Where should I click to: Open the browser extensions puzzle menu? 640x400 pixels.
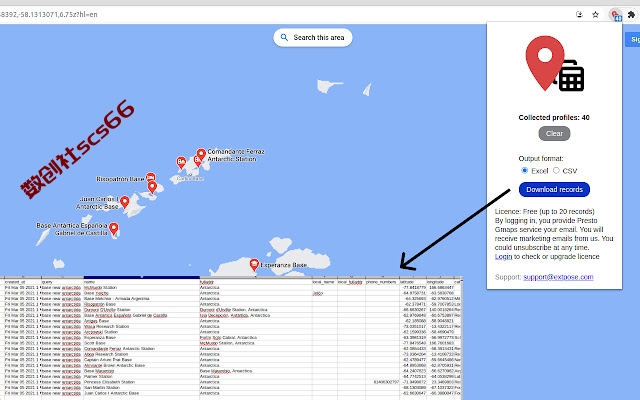tap(631, 15)
